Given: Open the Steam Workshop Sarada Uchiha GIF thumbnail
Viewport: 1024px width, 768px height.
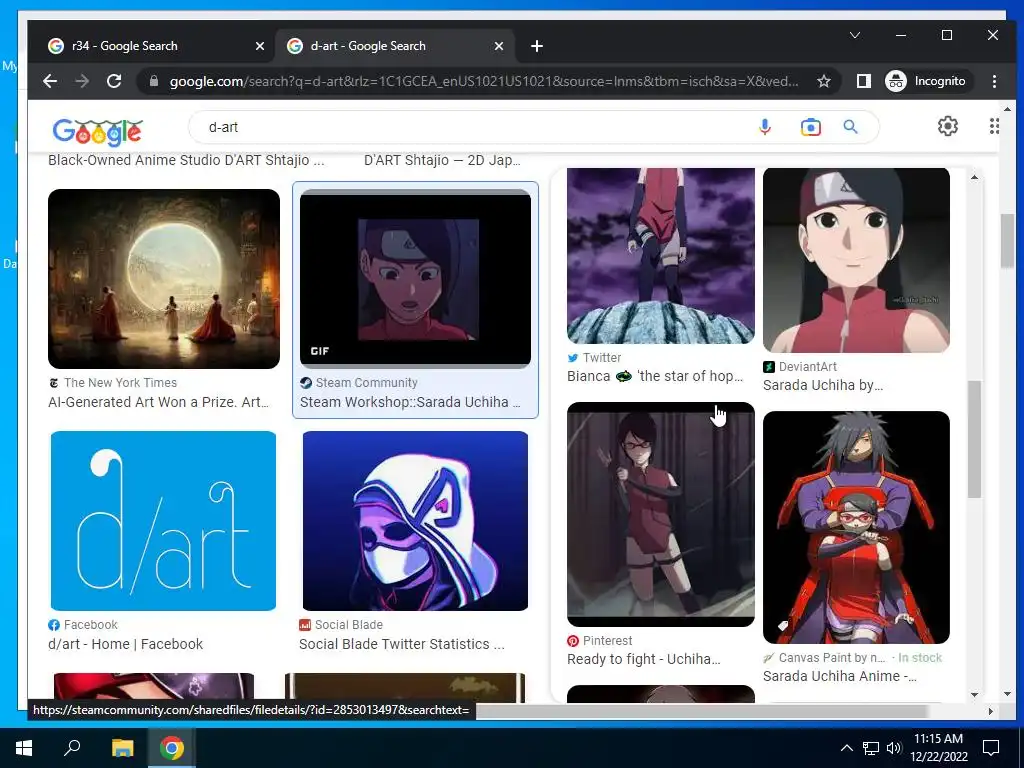Looking at the screenshot, I should tap(415, 279).
